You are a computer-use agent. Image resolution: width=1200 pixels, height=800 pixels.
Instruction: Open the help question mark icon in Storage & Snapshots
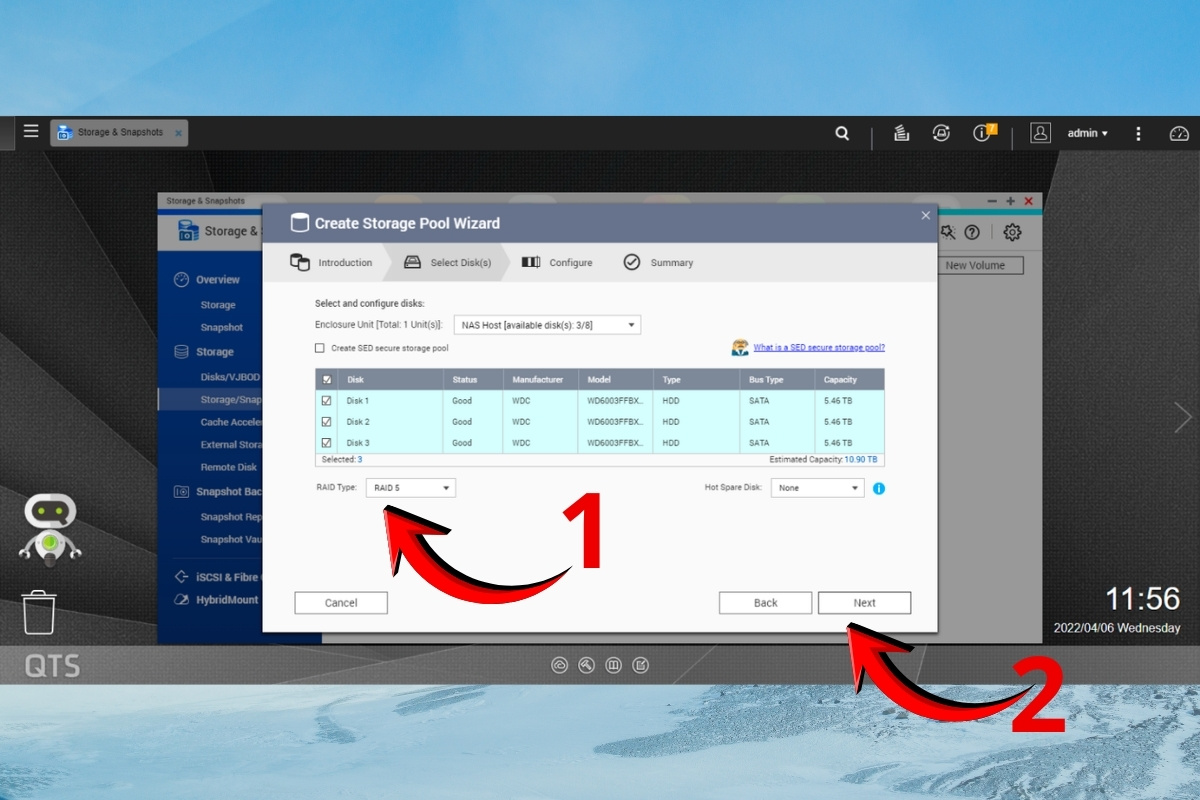point(971,232)
